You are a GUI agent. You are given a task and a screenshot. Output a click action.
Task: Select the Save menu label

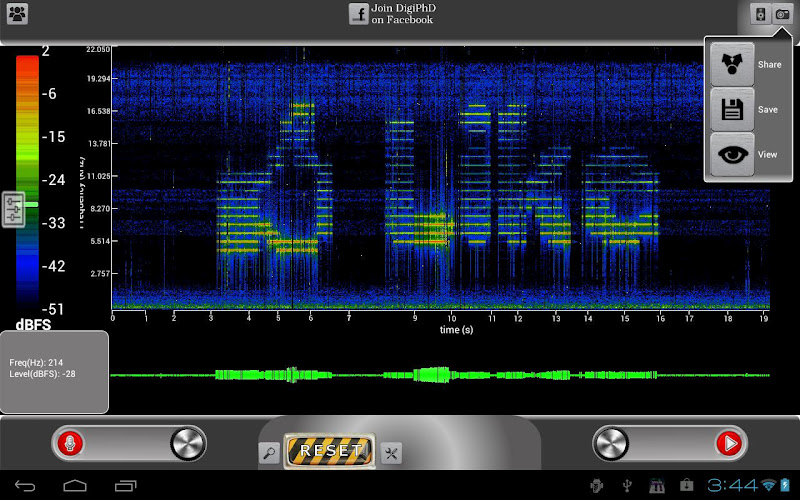pyautogui.click(x=768, y=110)
